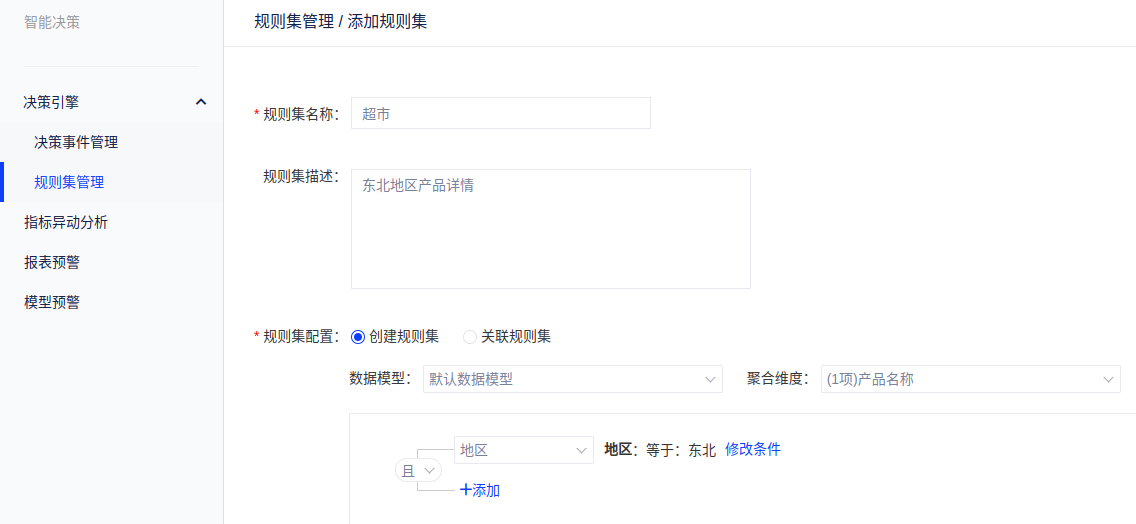Click the 修改条件 link
This screenshot has width=1136, height=524.
click(x=752, y=449)
